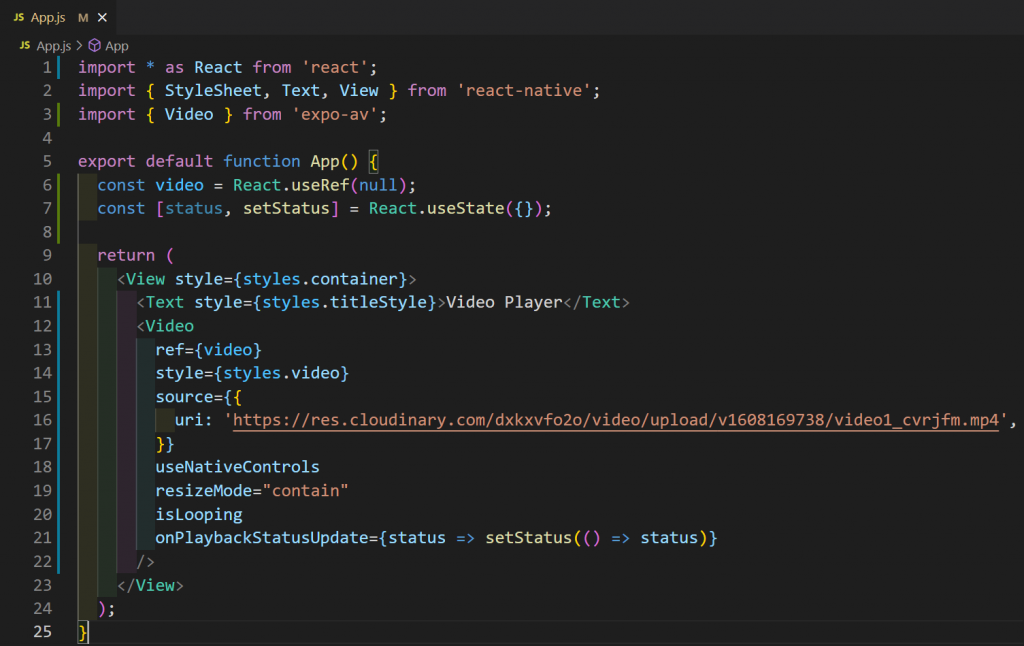Click line number 12 in the gutter
Image resolution: width=1024 pixels, height=646 pixels.
(42, 326)
